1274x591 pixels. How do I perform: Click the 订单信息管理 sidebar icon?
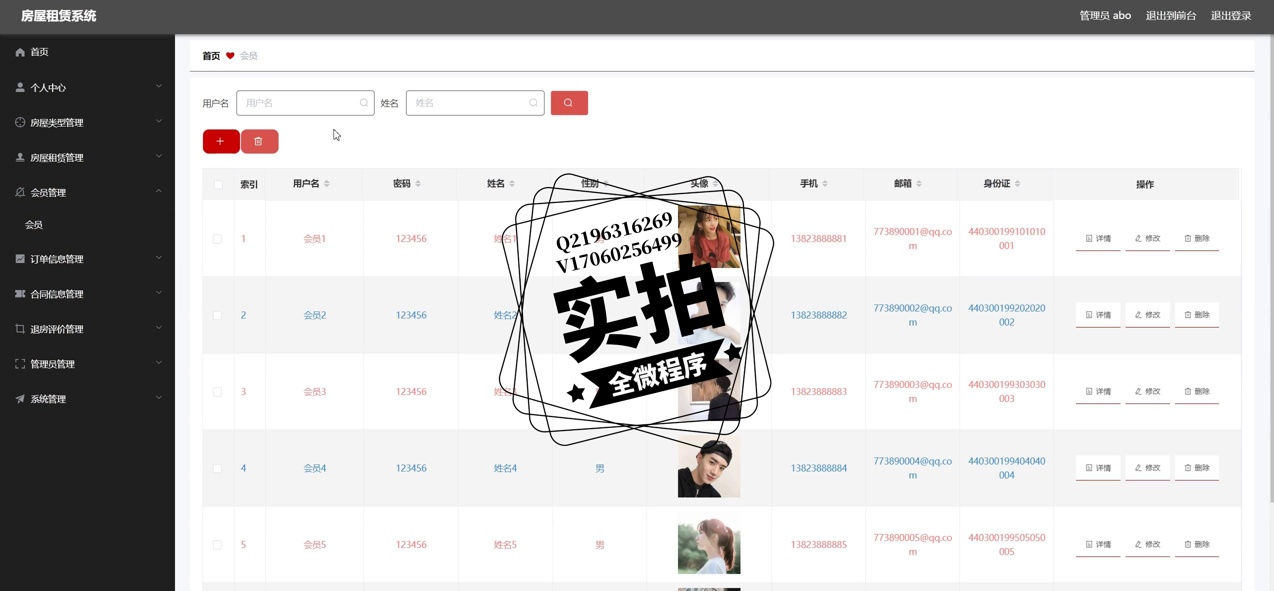click(x=20, y=259)
